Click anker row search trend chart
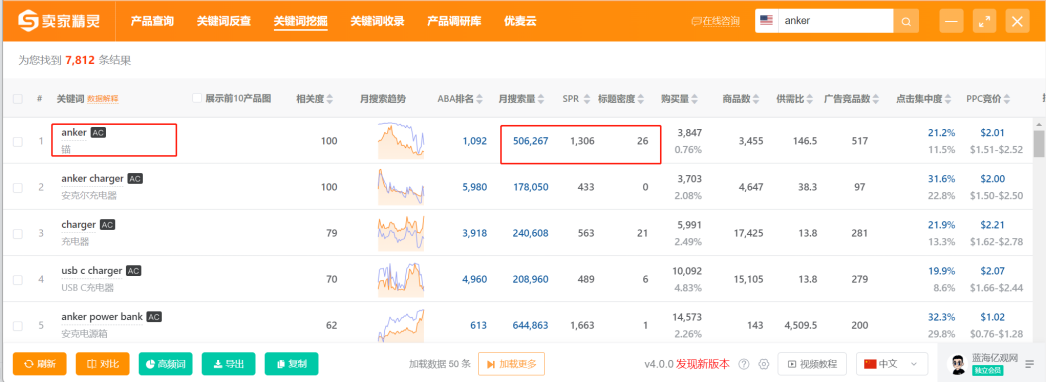This screenshot has height=382, width=1046. click(401, 140)
